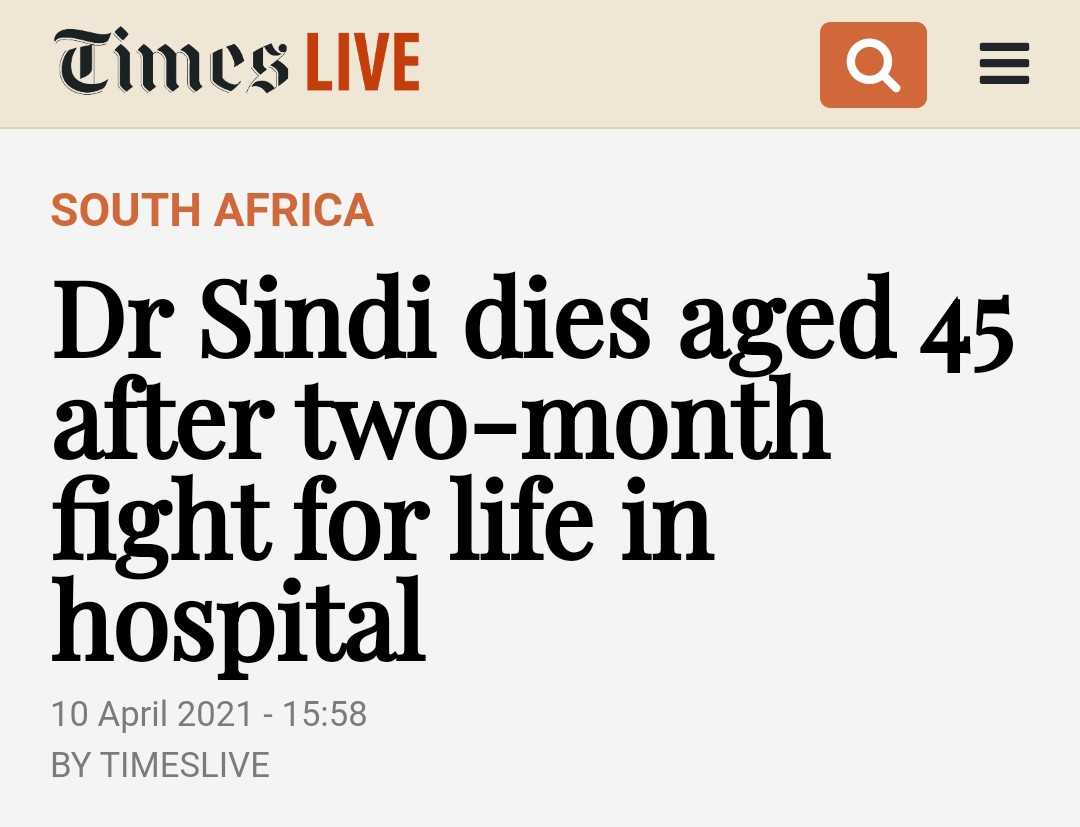
Task: Click 'TIMESLIVE' author name in byline
Action: click(x=185, y=766)
